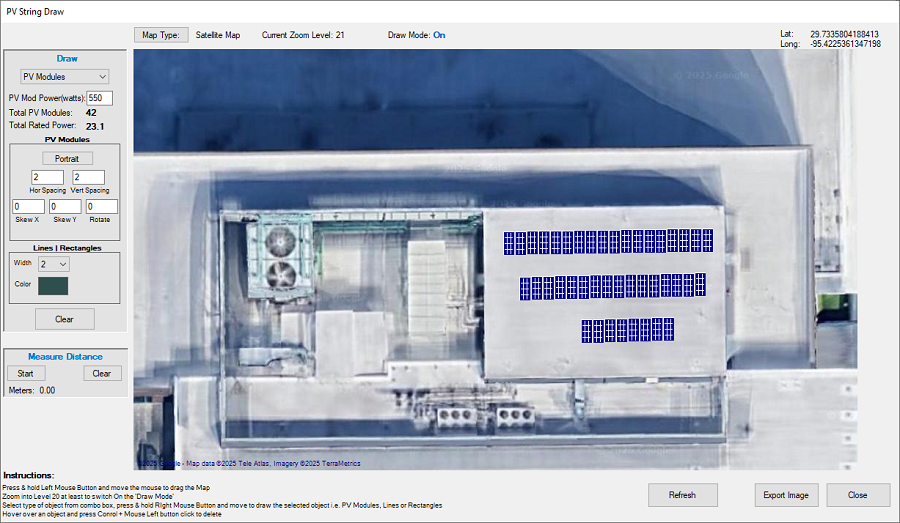Click the top row of PV modules

click(x=608, y=242)
